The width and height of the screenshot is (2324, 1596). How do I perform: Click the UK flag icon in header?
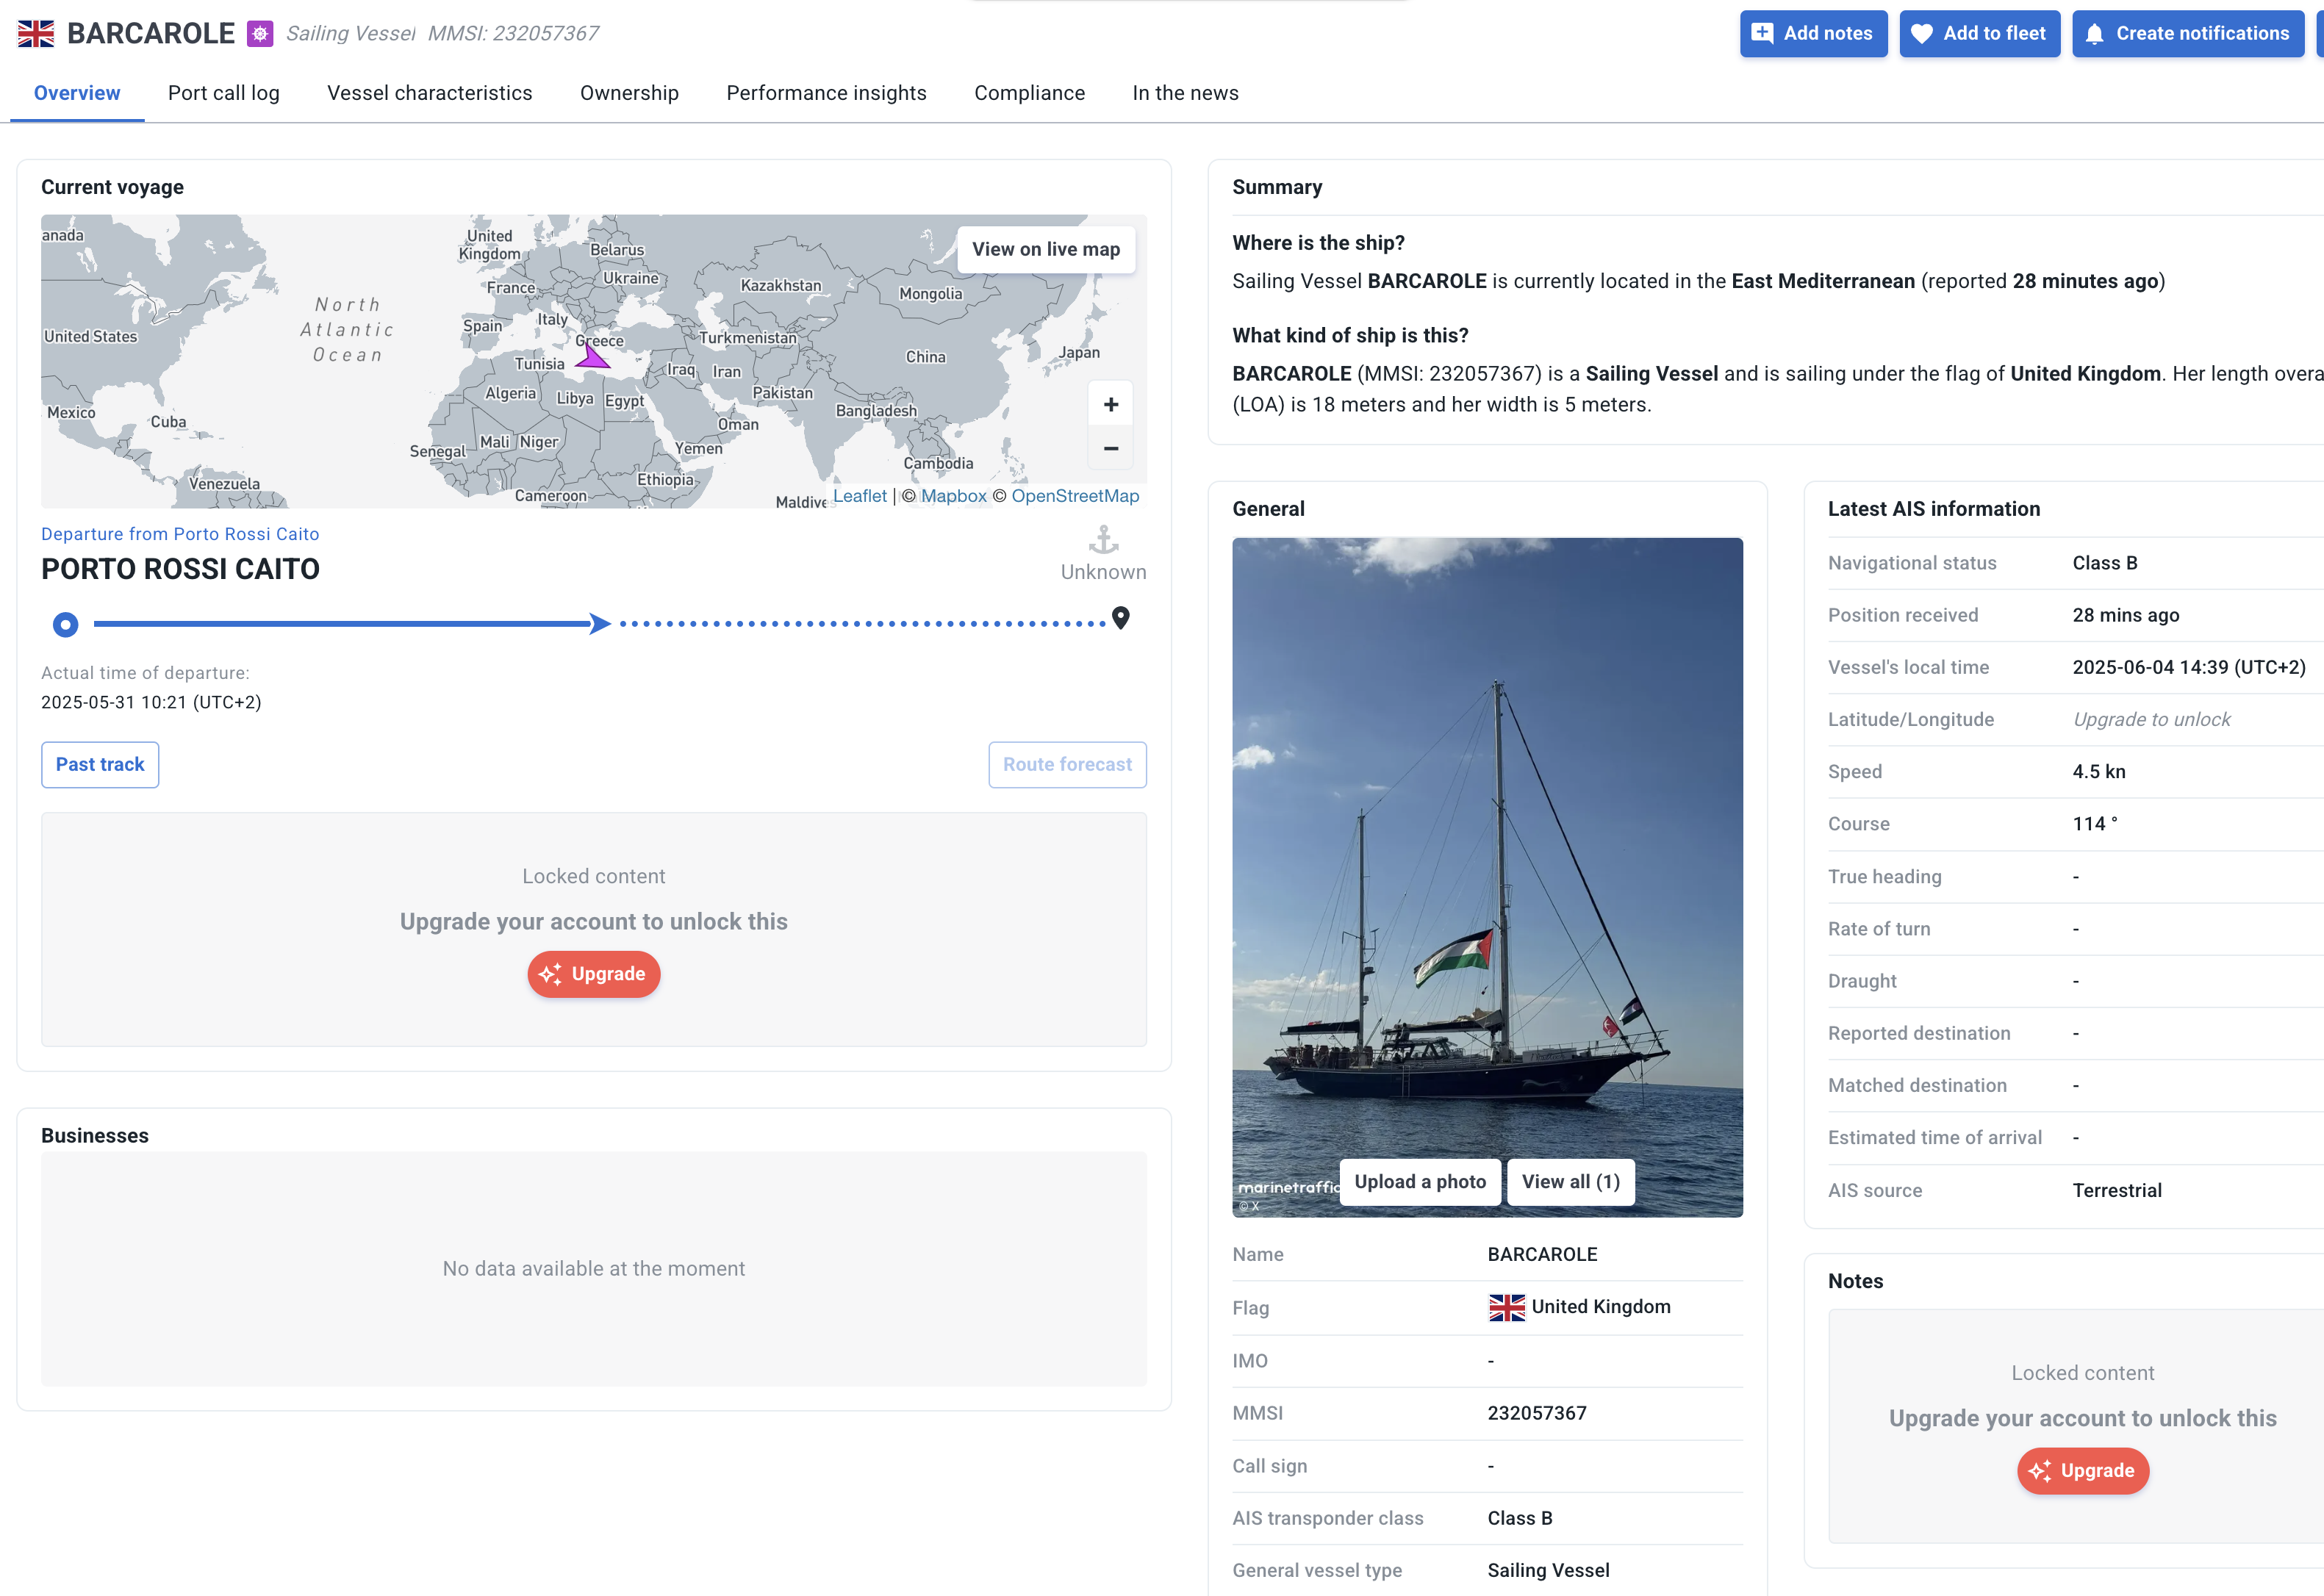[x=36, y=34]
